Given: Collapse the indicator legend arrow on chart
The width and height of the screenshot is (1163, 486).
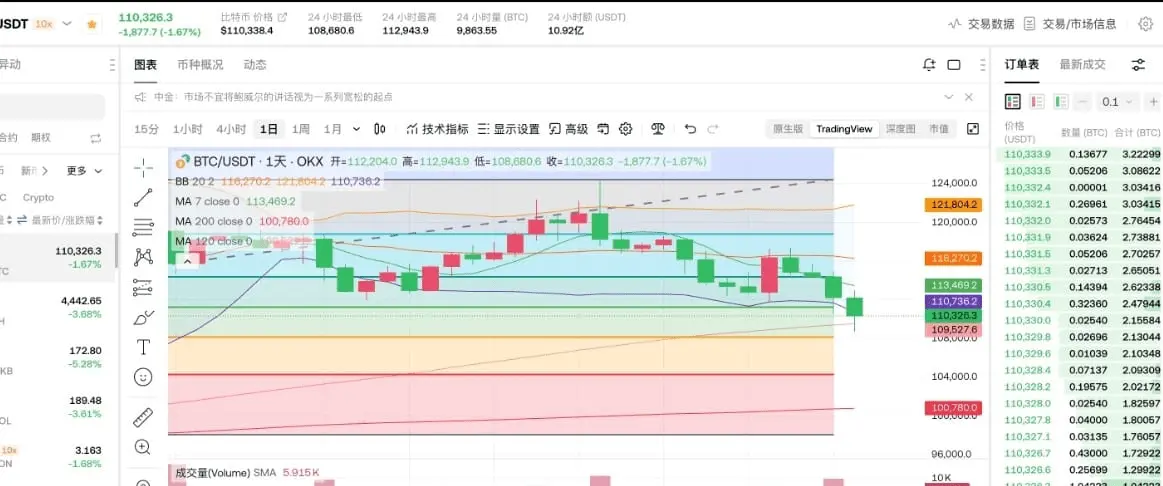Looking at the screenshot, I should 188,260.
